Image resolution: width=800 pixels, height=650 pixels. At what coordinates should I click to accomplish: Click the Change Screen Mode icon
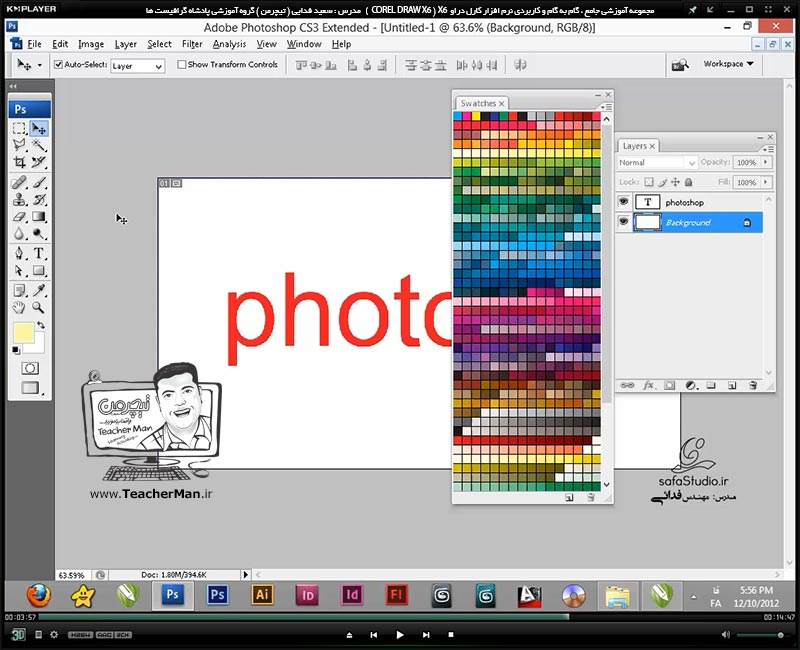click(30, 388)
